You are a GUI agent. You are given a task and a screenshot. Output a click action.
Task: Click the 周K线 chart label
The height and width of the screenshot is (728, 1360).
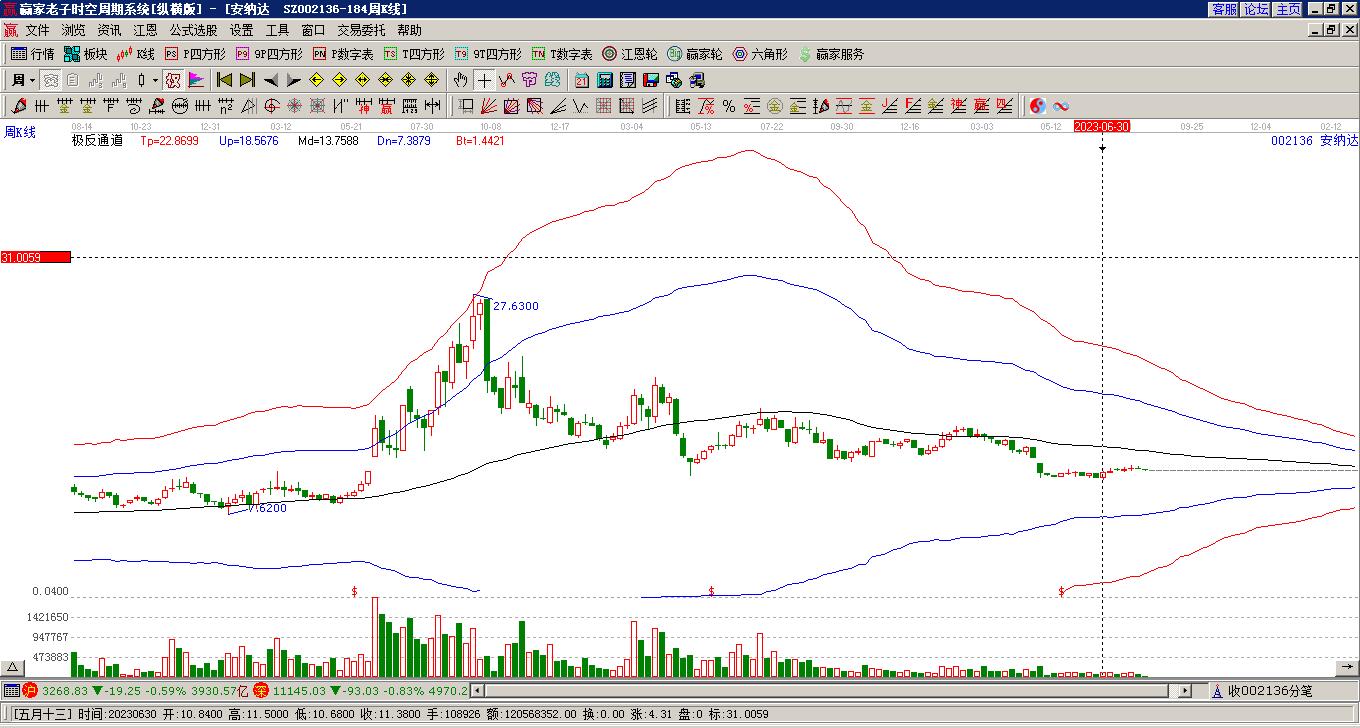click(x=20, y=132)
